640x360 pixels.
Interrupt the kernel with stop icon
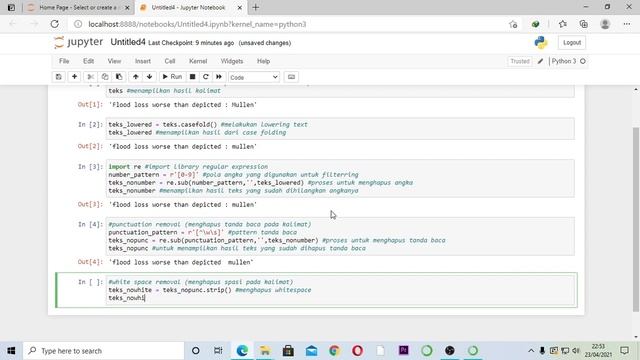[193, 77]
